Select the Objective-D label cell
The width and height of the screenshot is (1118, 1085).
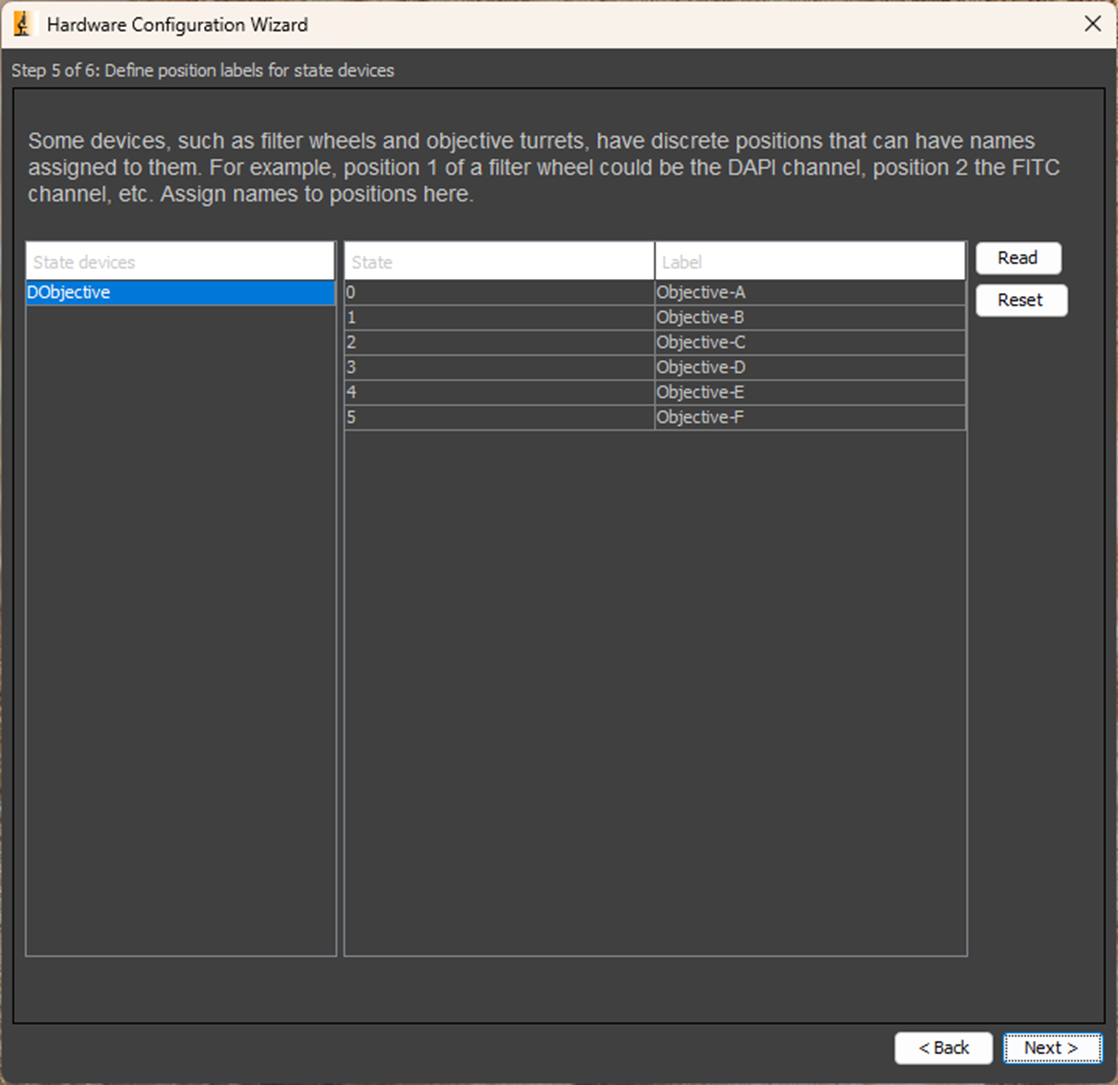click(810, 368)
